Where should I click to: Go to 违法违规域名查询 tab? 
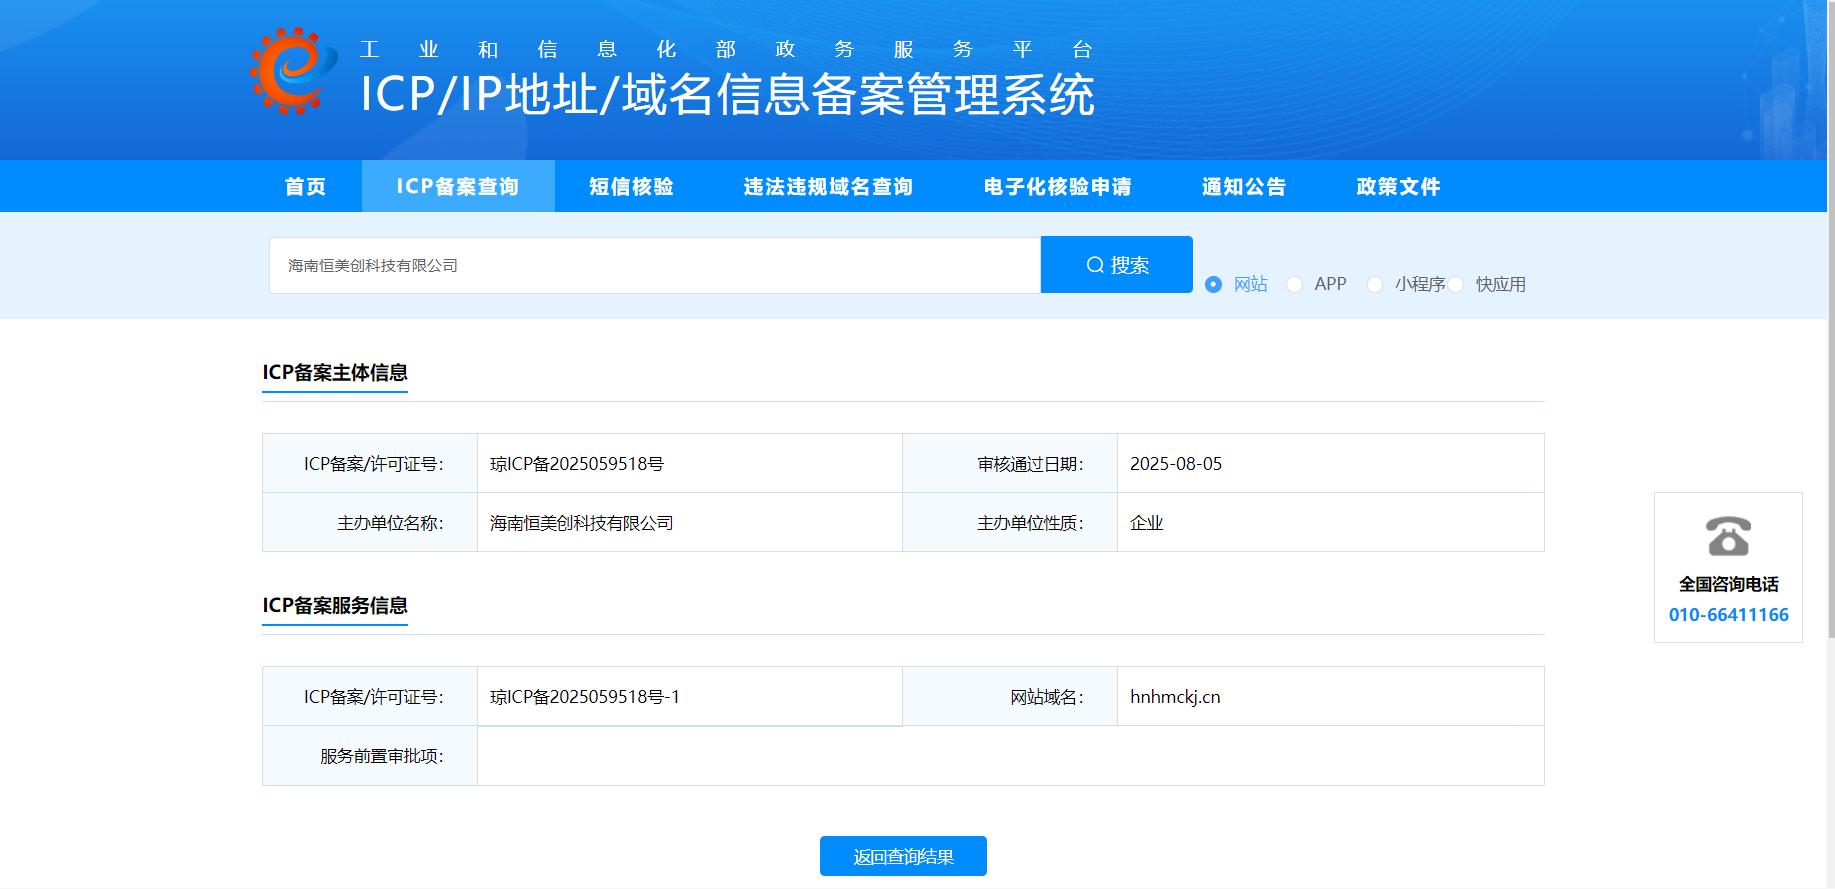tap(828, 187)
